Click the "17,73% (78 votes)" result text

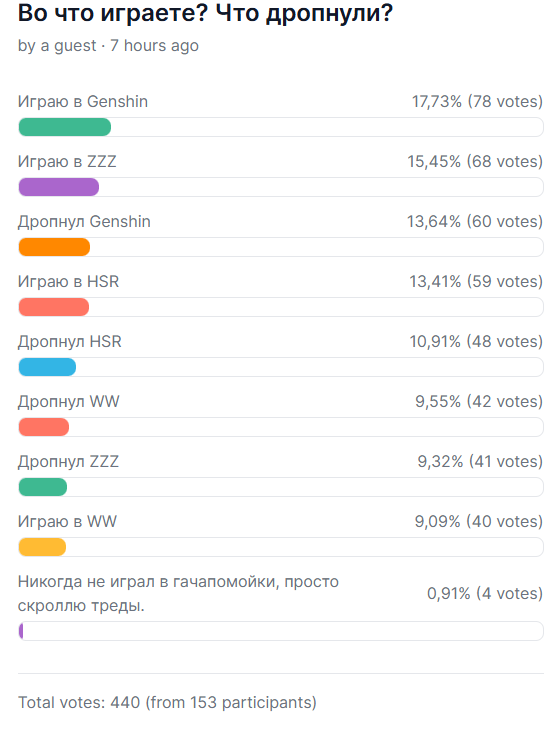click(x=477, y=102)
